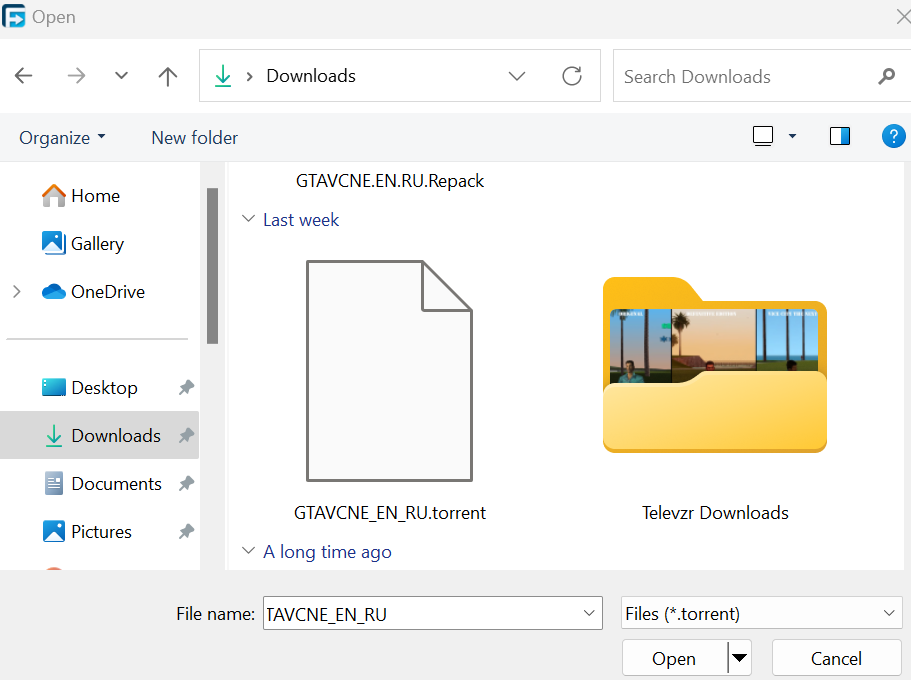Screen dimensions: 911x680
Task: Toggle the preview pane icon
Action: tap(840, 137)
